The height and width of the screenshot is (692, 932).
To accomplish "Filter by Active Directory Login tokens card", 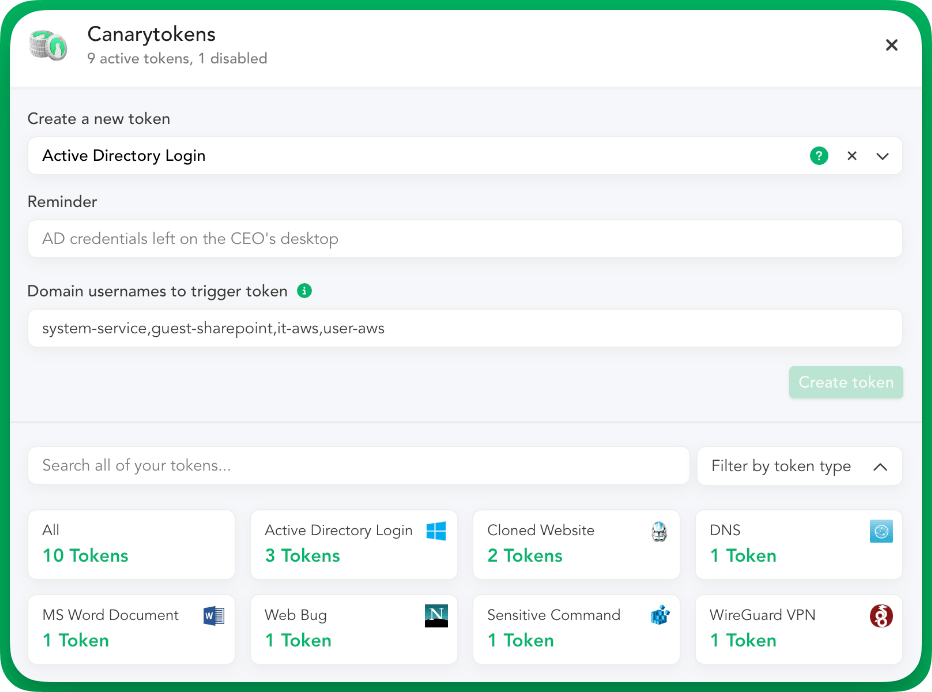I will pos(354,545).
